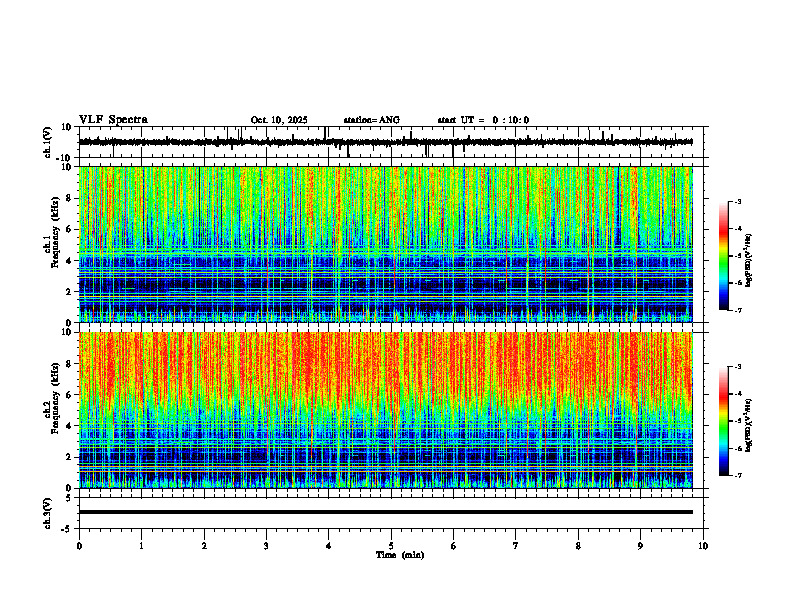Click time-axis tick label "6" at bottom
Image resolution: width=792 pixels, height=612 pixels.
click(453, 546)
